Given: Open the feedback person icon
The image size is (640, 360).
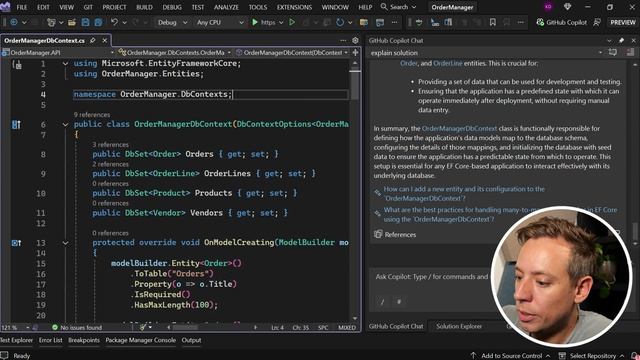Looking at the screenshot, I should pos(597,22).
